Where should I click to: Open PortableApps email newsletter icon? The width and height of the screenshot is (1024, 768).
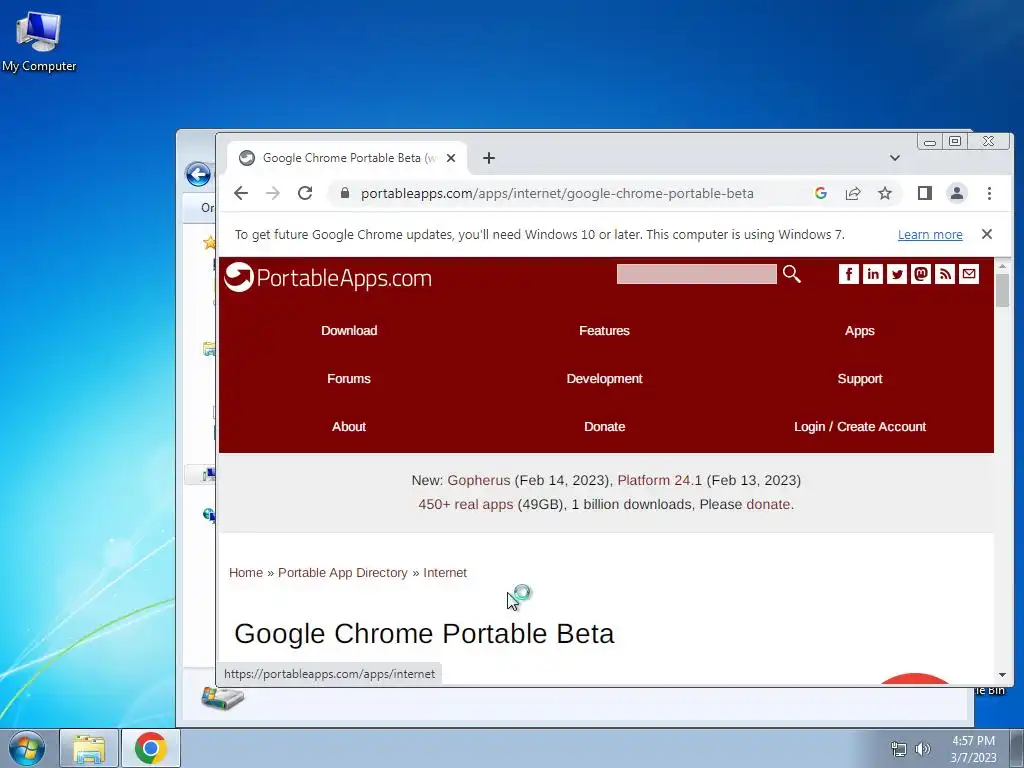pos(969,274)
